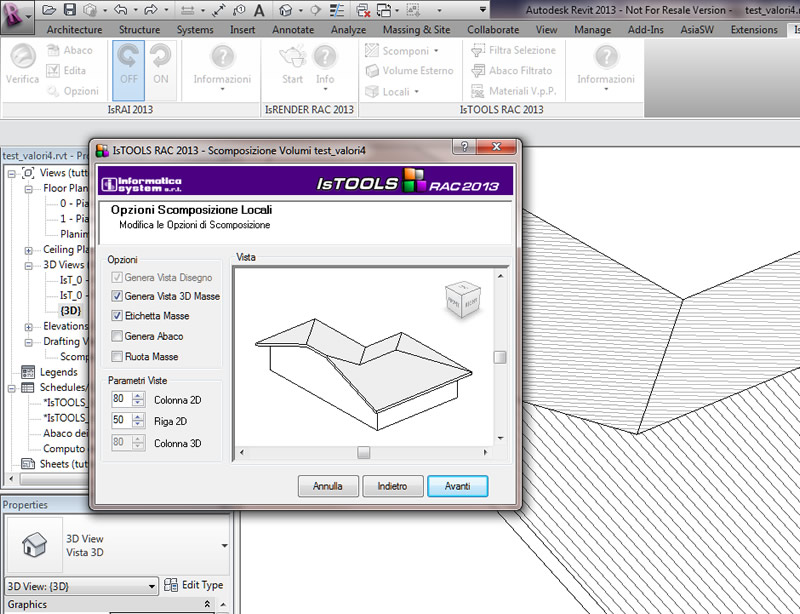Enable the Genera Abaco checkbox

click(x=118, y=336)
